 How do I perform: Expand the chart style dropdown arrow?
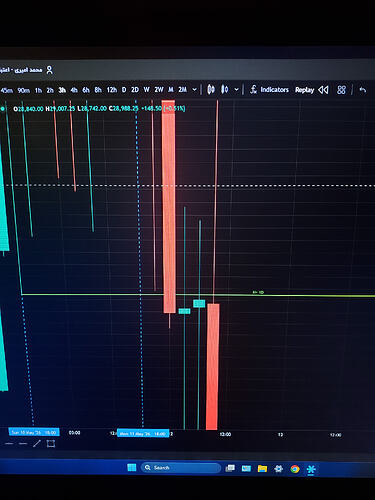tap(236, 90)
